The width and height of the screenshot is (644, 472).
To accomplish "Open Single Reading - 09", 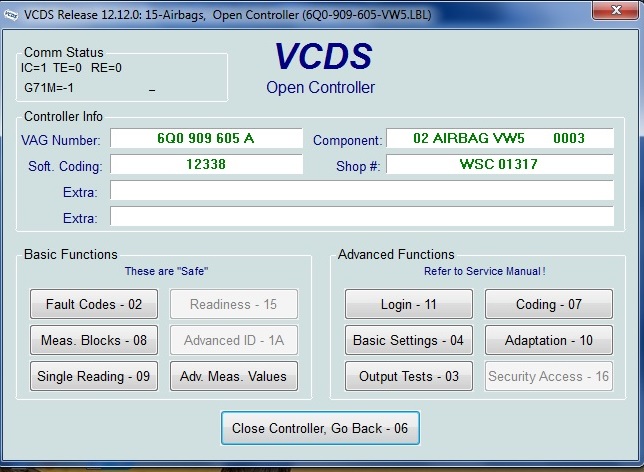I will click(94, 376).
